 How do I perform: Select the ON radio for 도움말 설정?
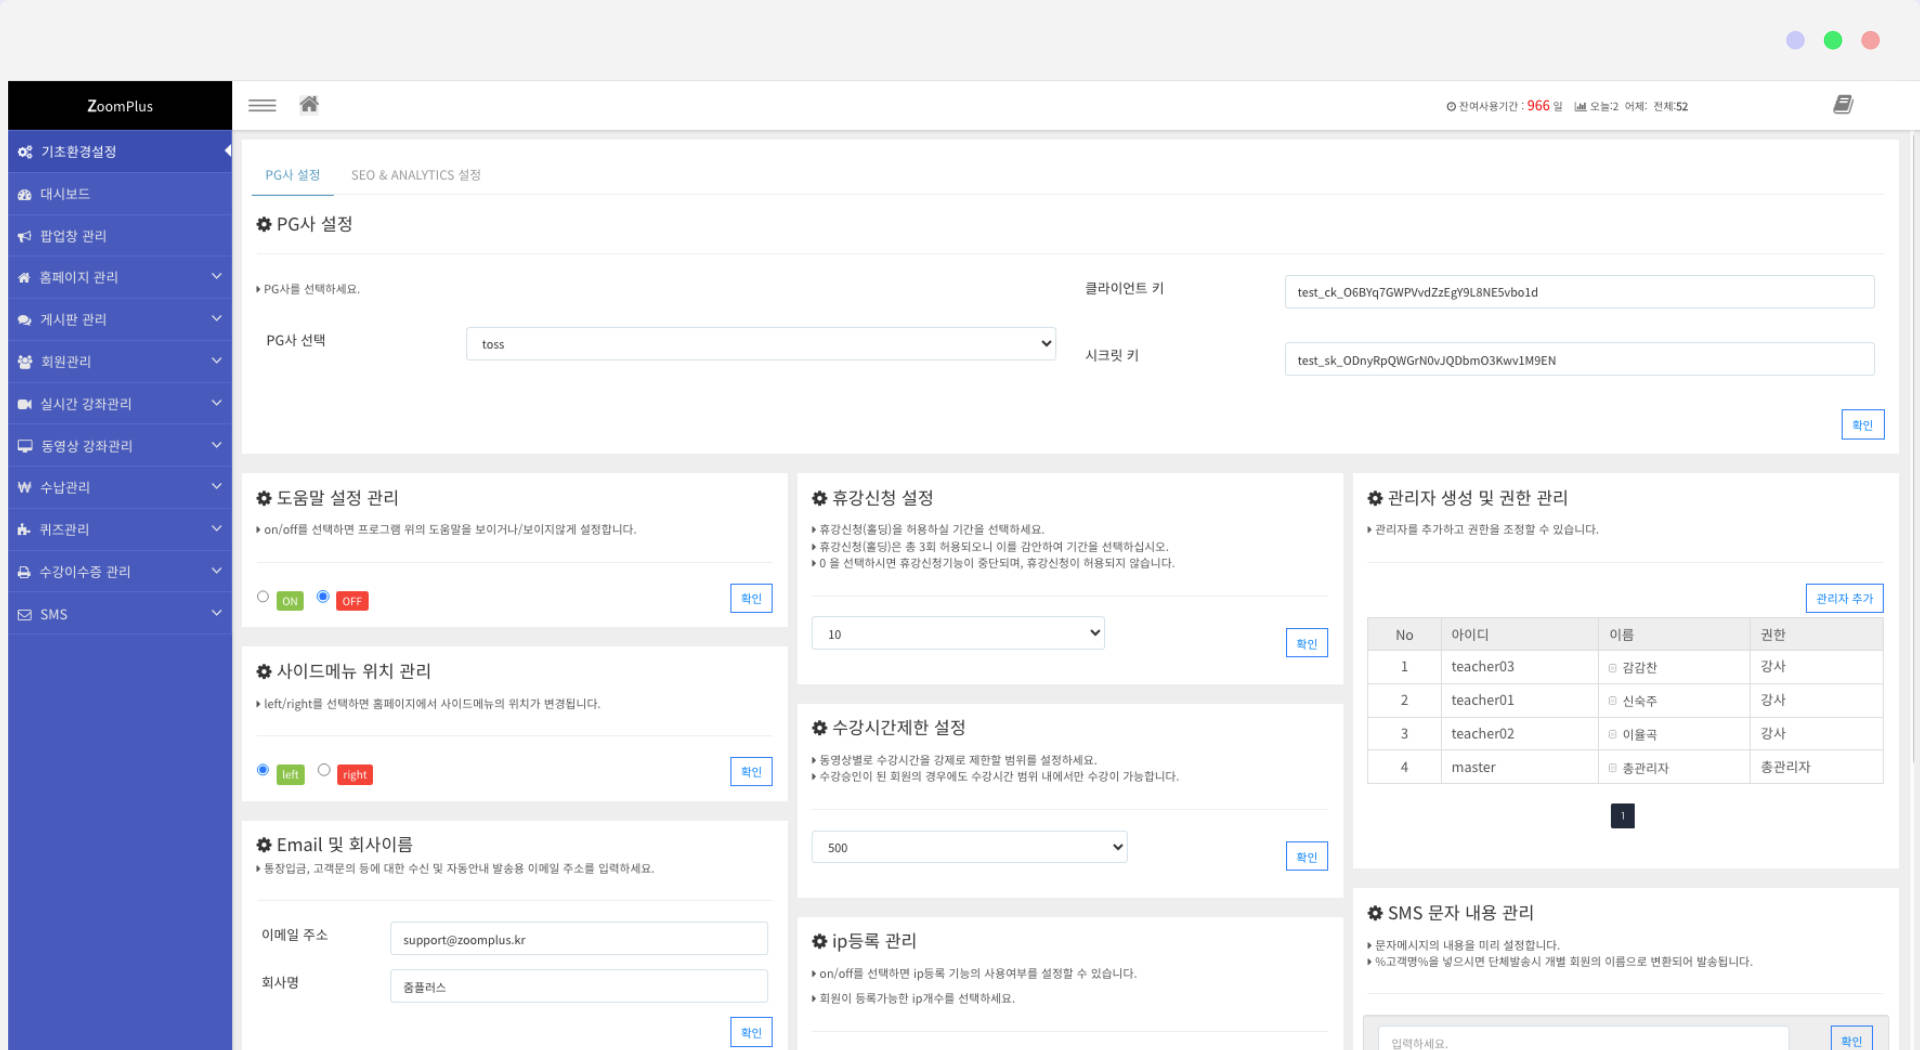263,597
